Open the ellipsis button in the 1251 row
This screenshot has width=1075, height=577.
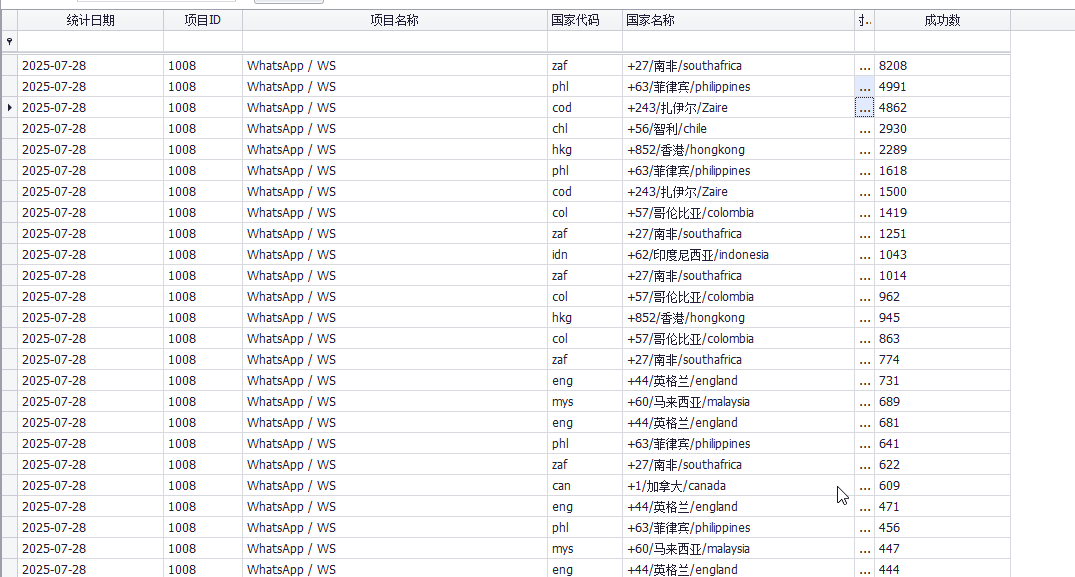click(865, 234)
